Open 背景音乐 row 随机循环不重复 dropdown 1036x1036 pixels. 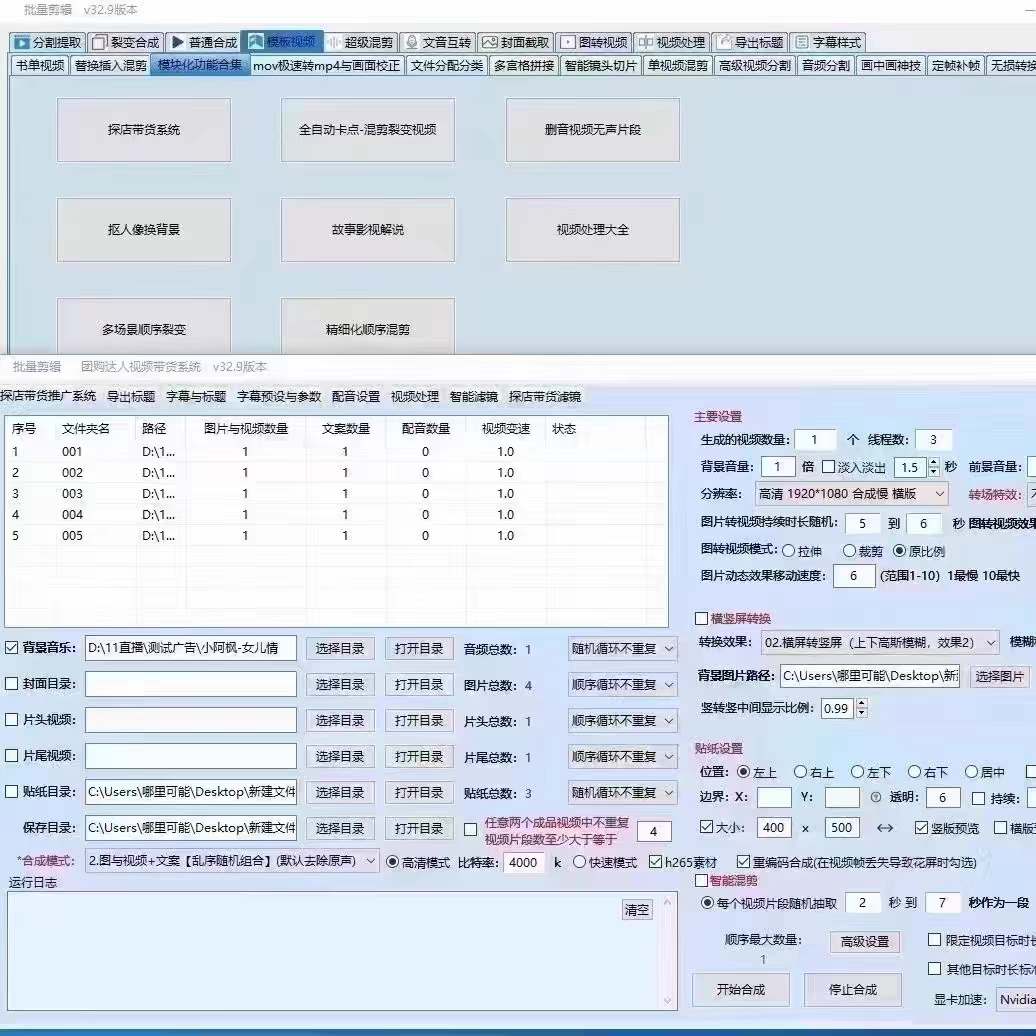(x=622, y=649)
